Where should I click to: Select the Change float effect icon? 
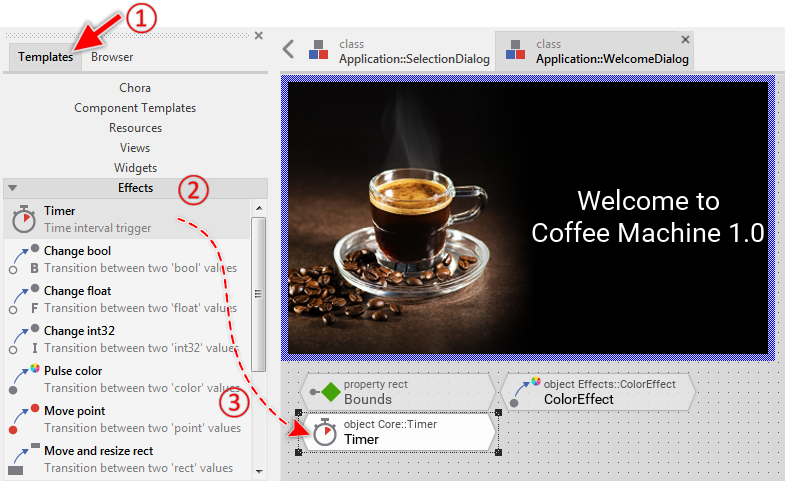pos(22,299)
